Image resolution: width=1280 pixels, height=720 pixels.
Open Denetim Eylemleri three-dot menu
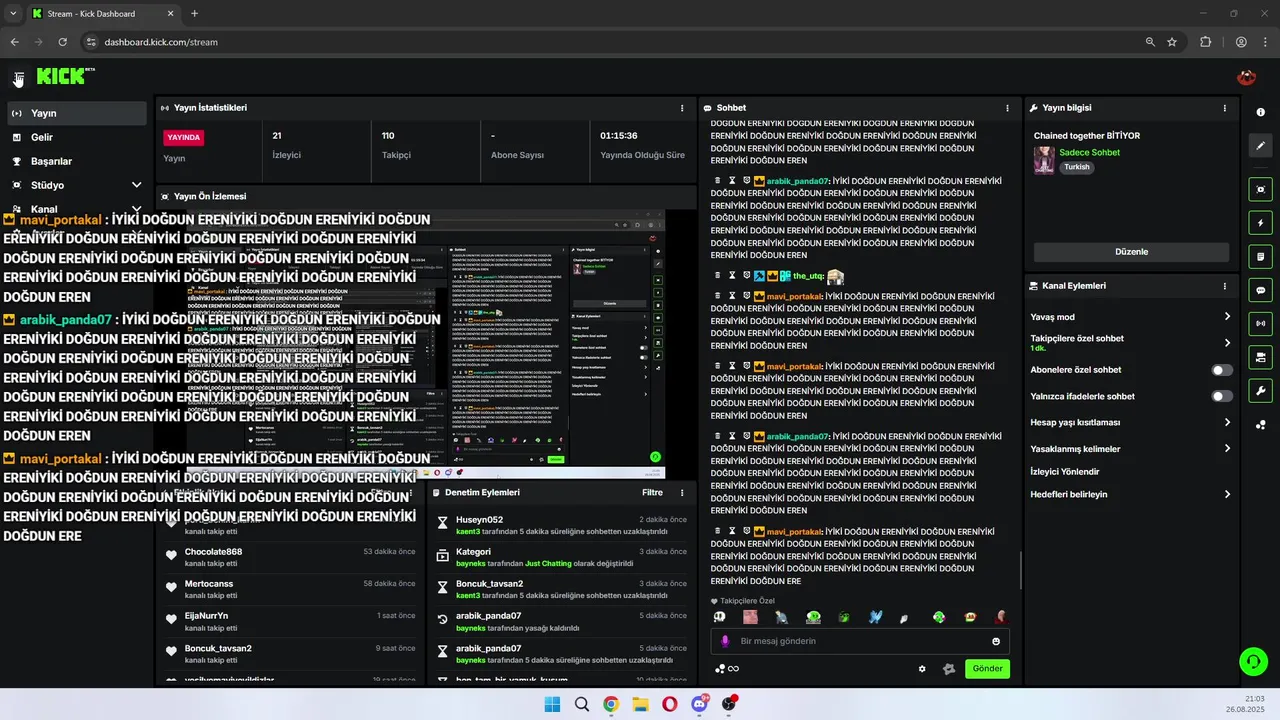682,493
